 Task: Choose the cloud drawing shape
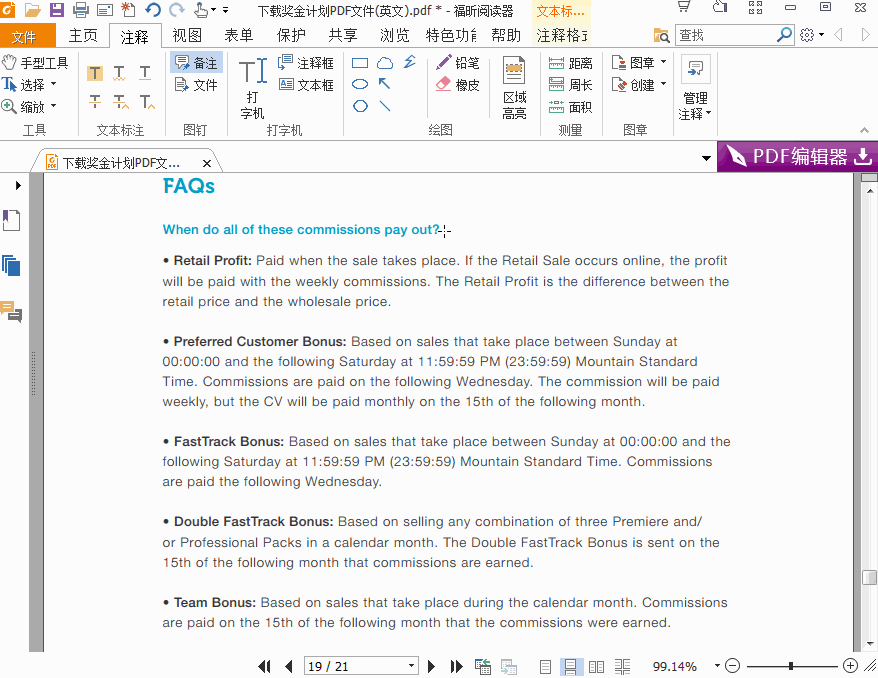coord(385,63)
